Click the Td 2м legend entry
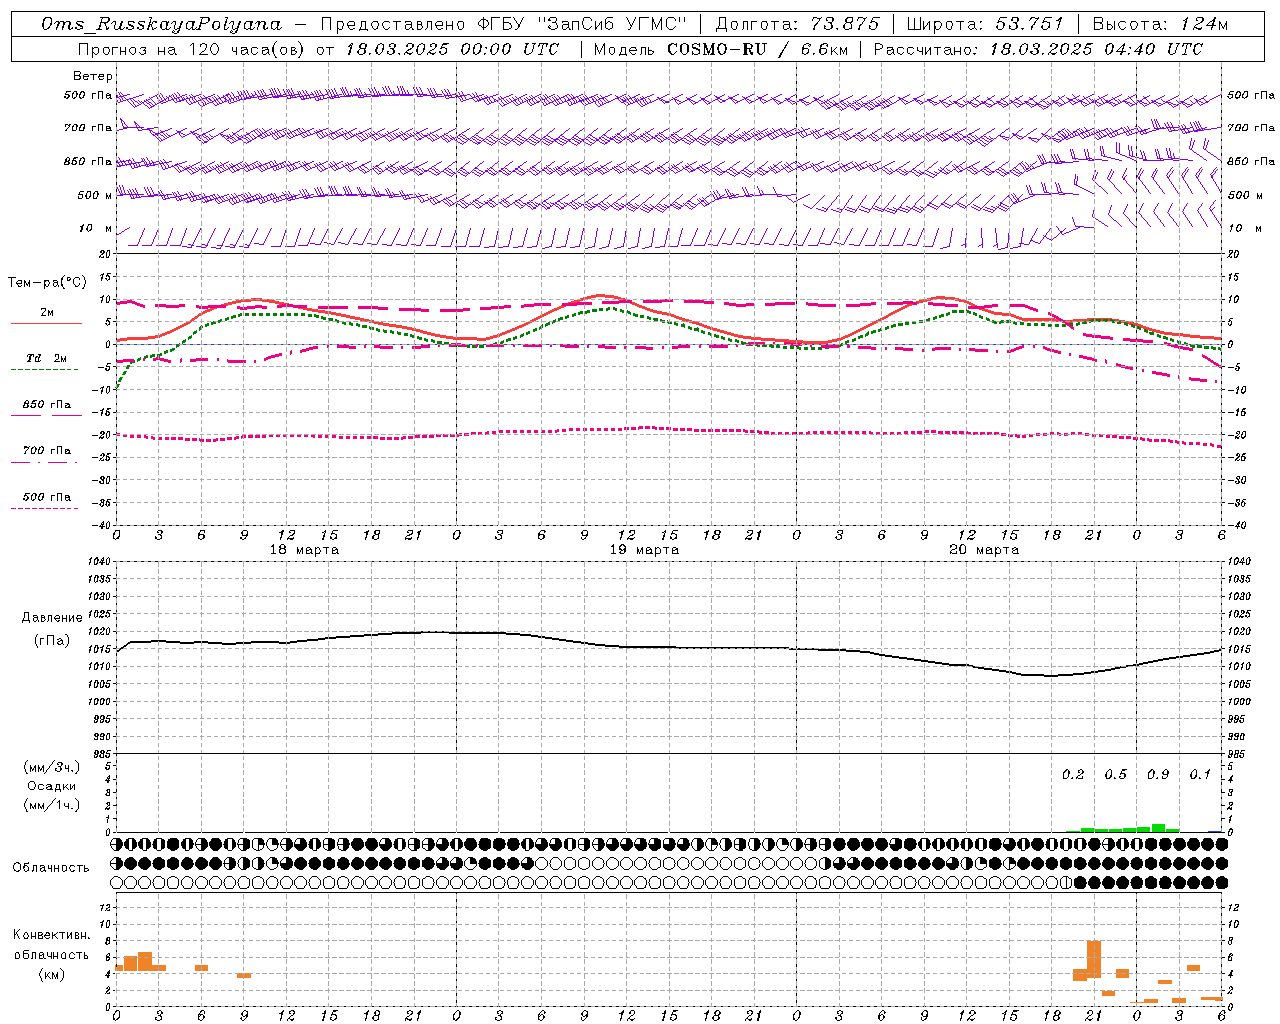Screen dimensions: 1280x1024 click(46, 358)
